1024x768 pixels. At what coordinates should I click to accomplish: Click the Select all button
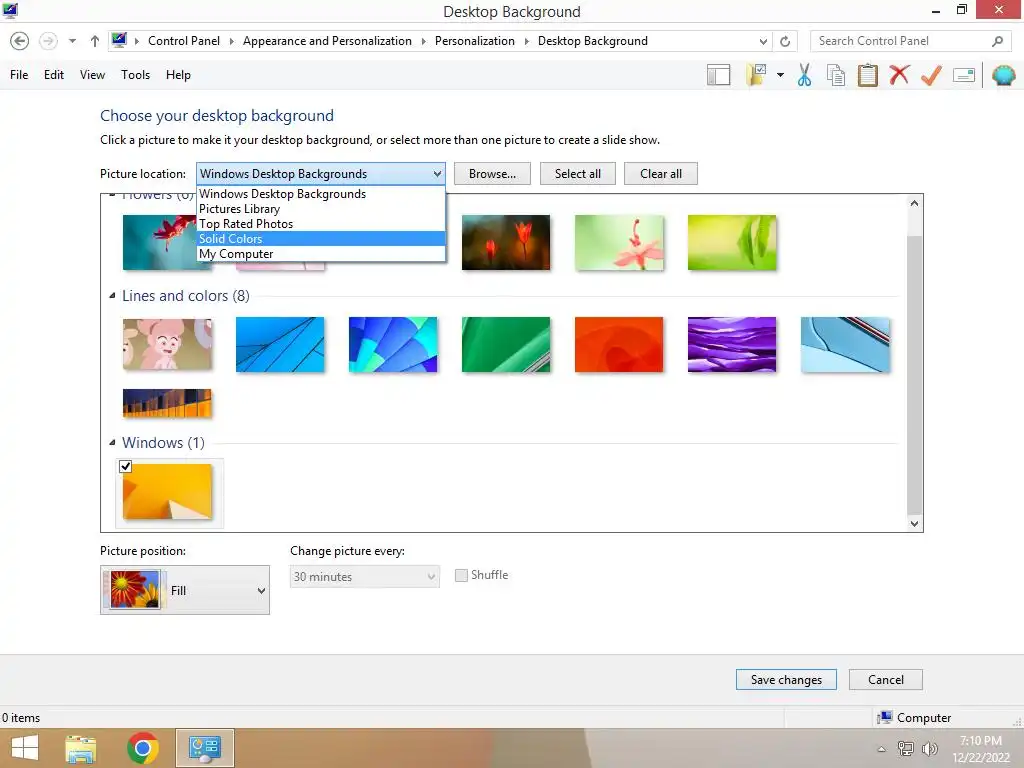(578, 174)
